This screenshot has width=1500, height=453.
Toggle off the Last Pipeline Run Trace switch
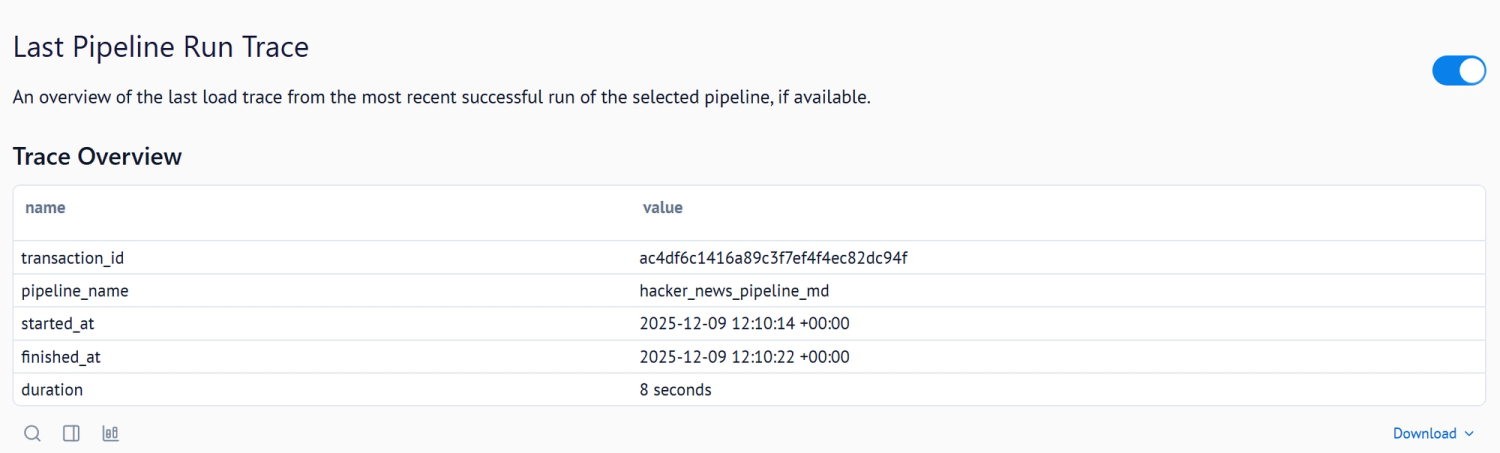pyautogui.click(x=1459, y=70)
